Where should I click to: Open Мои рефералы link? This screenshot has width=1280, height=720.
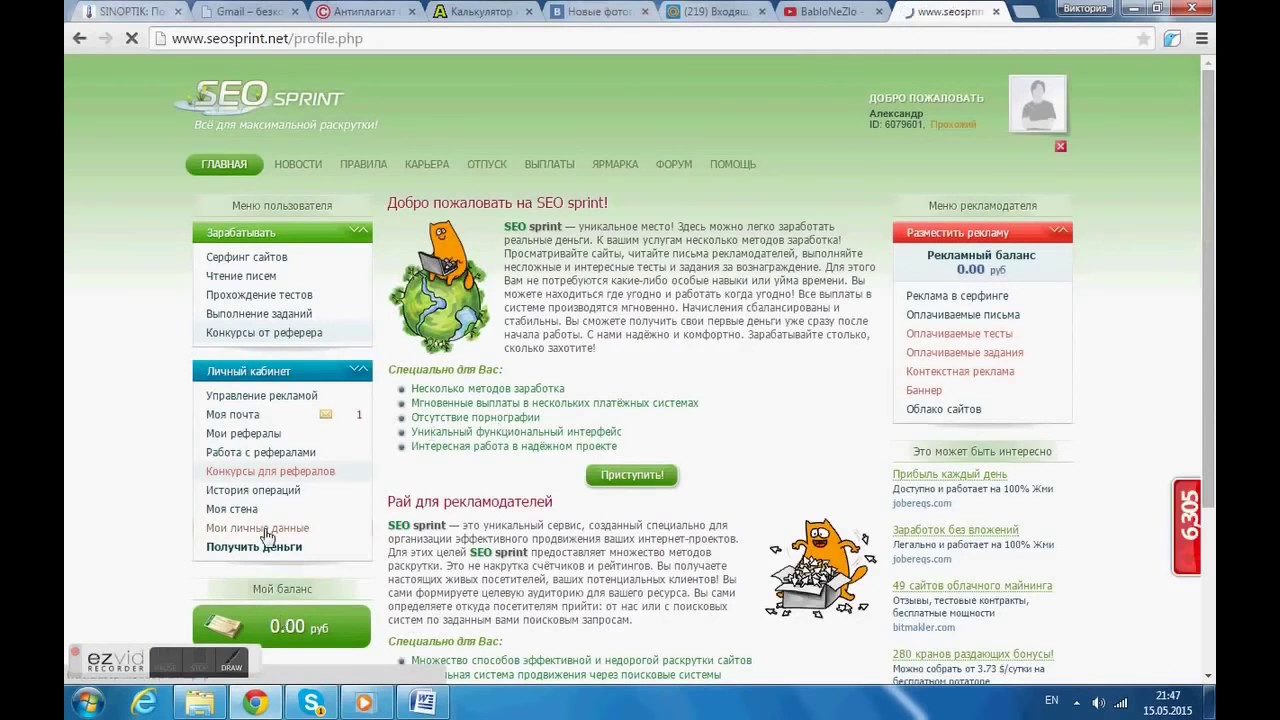[x=243, y=434]
